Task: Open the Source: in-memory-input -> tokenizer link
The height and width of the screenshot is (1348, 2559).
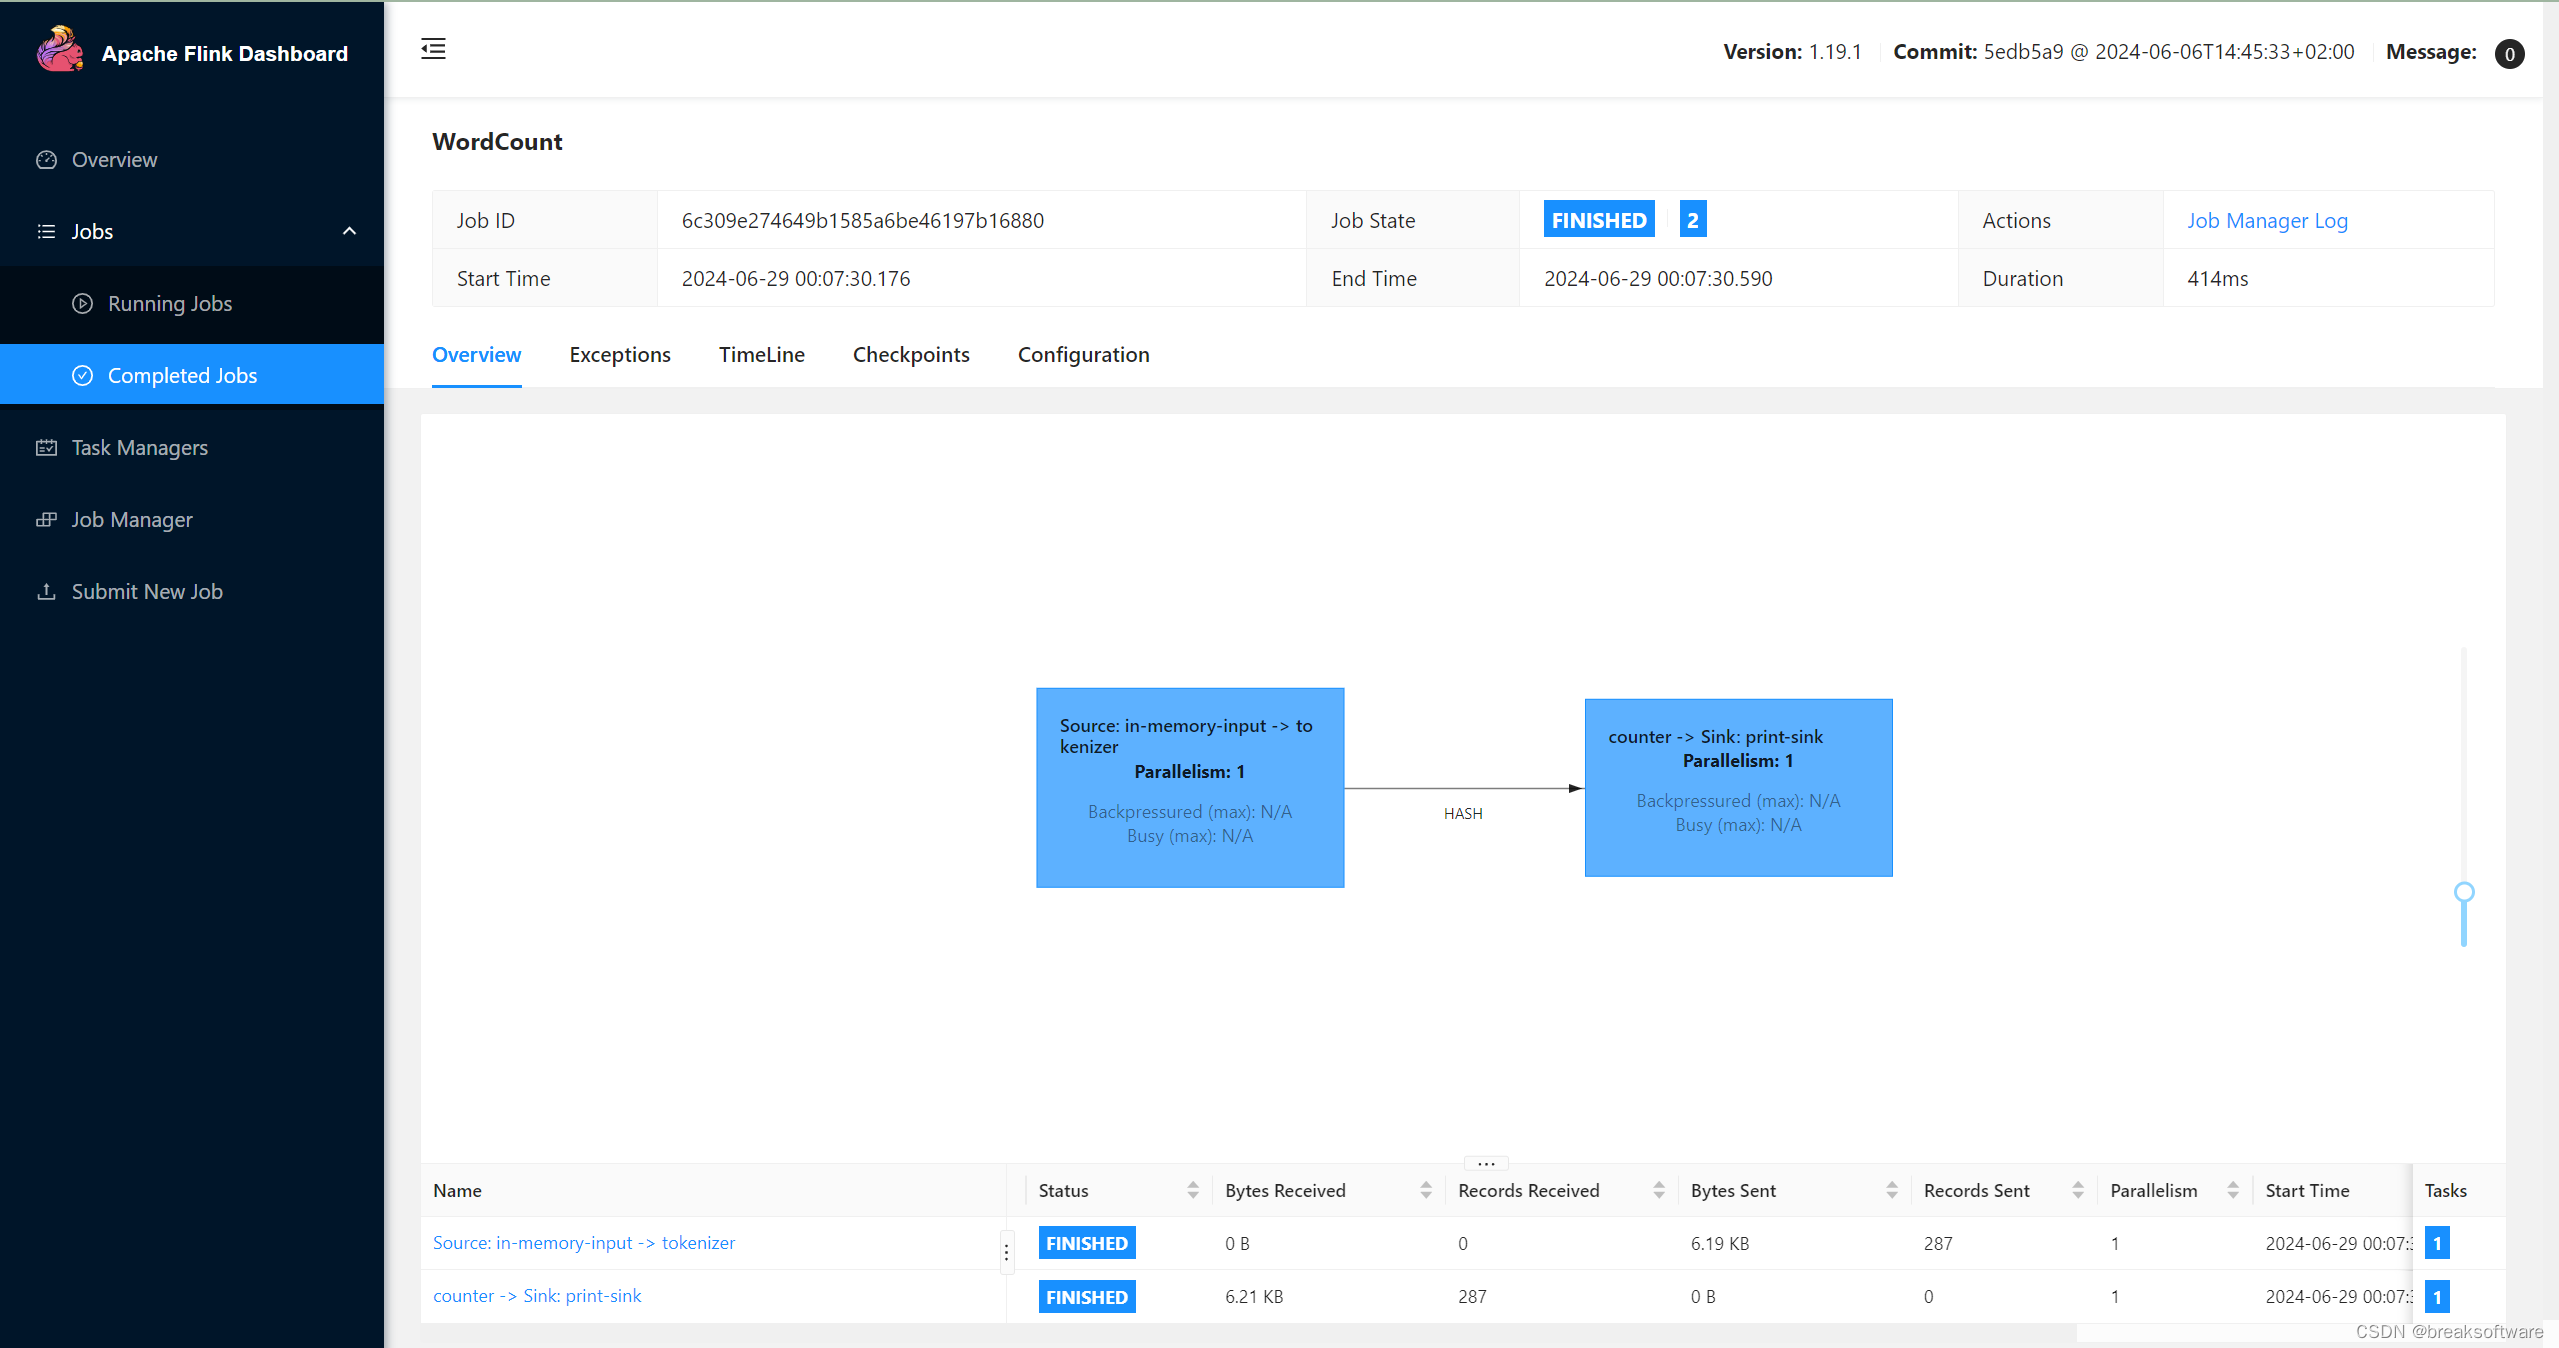Action: [x=584, y=1243]
